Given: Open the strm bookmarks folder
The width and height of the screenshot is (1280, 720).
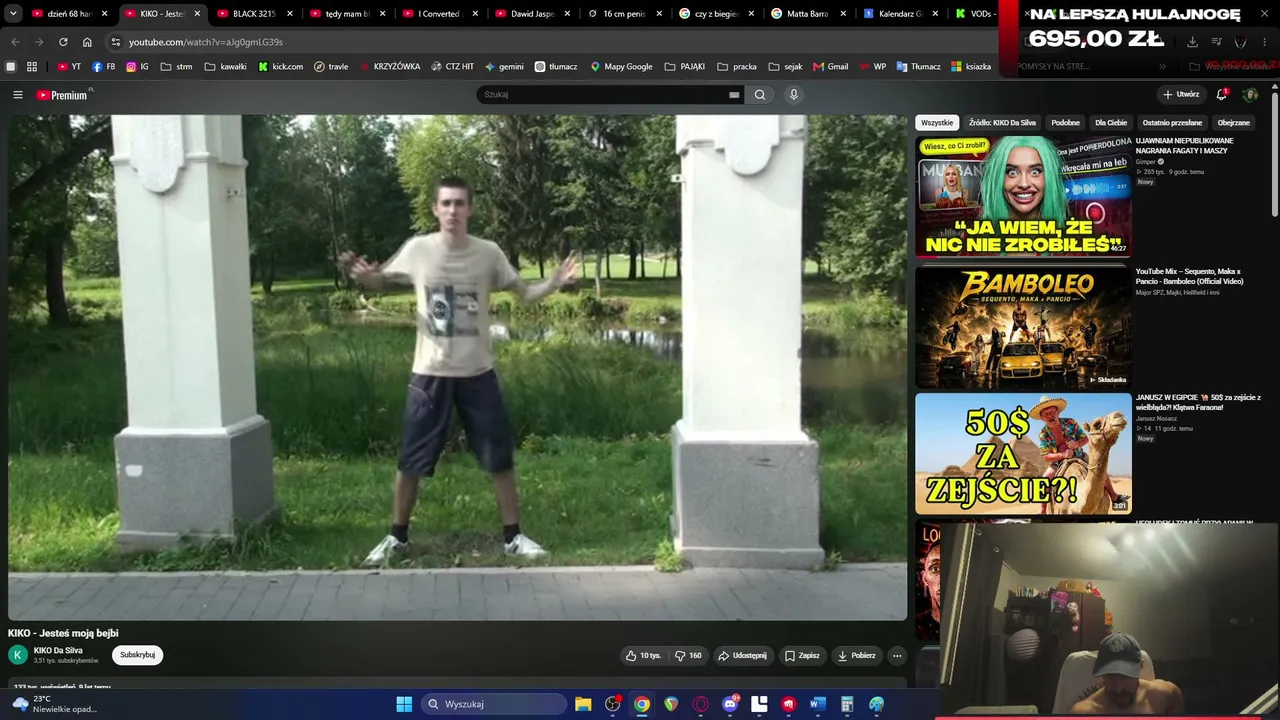Looking at the screenshot, I should pos(176,67).
